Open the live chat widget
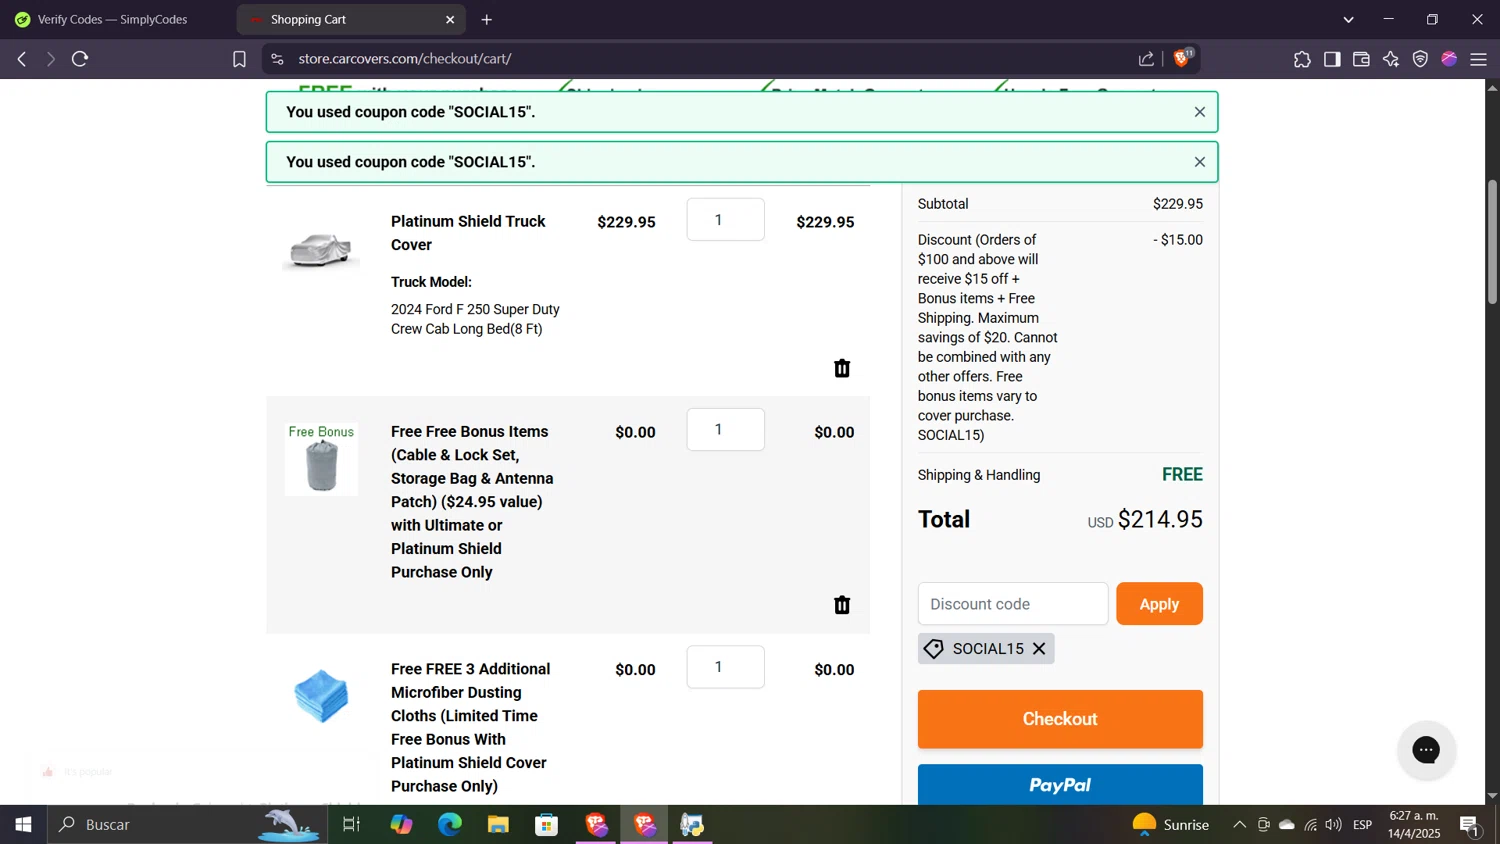This screenshot has width=1500, height=844. pos(1426,750)
